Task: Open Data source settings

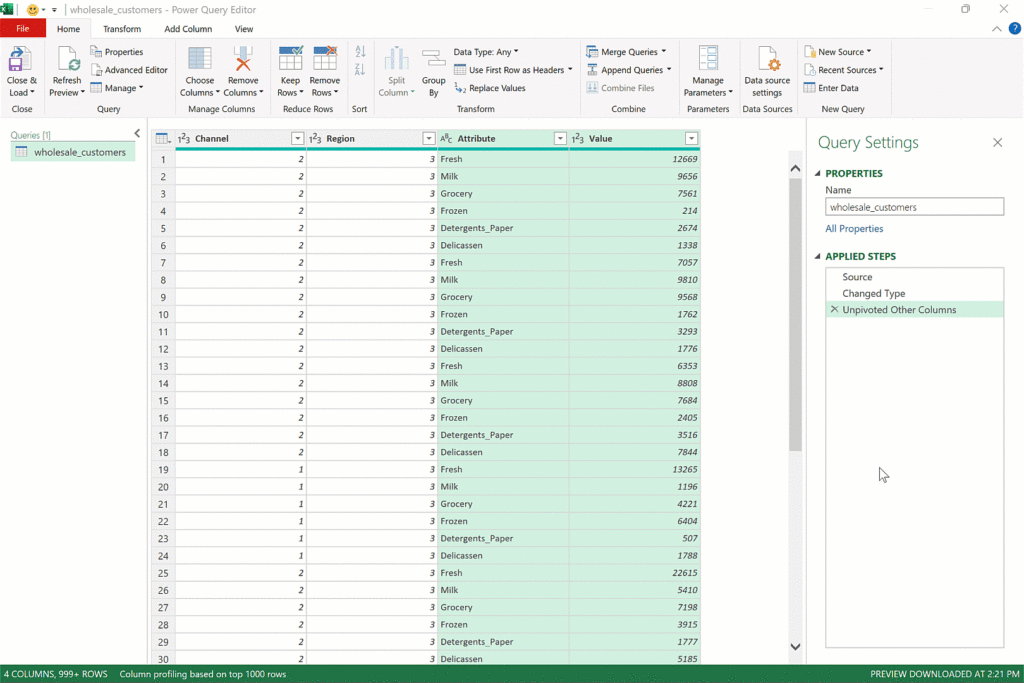Action: point(767,60)
